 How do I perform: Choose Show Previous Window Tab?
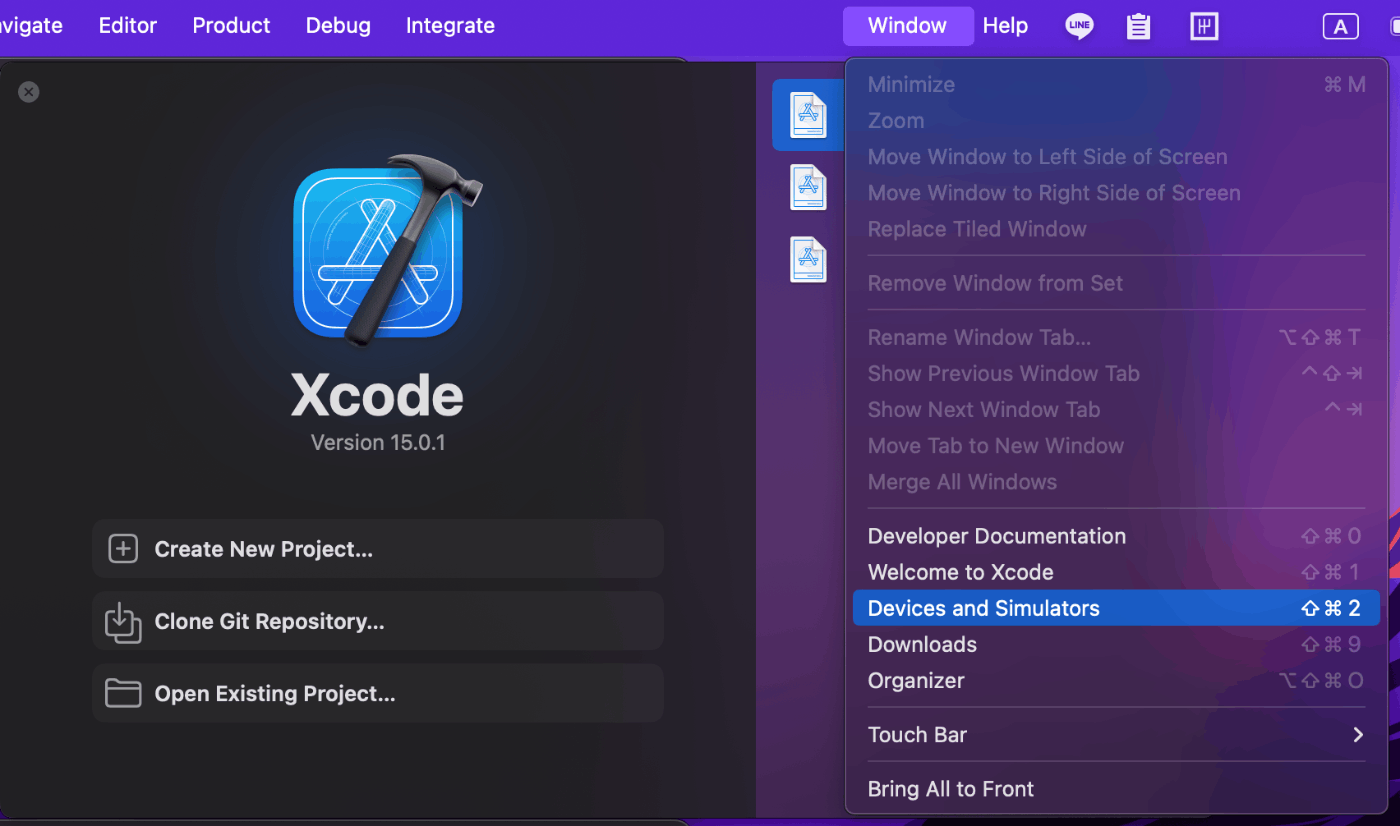pos(1116,373)
